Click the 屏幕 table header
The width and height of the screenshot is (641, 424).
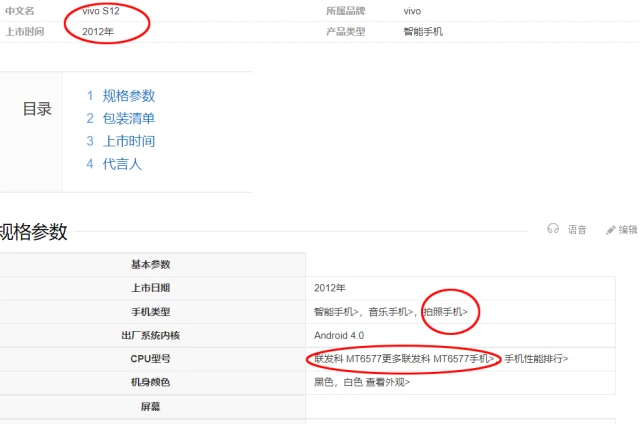pos(150,406)
